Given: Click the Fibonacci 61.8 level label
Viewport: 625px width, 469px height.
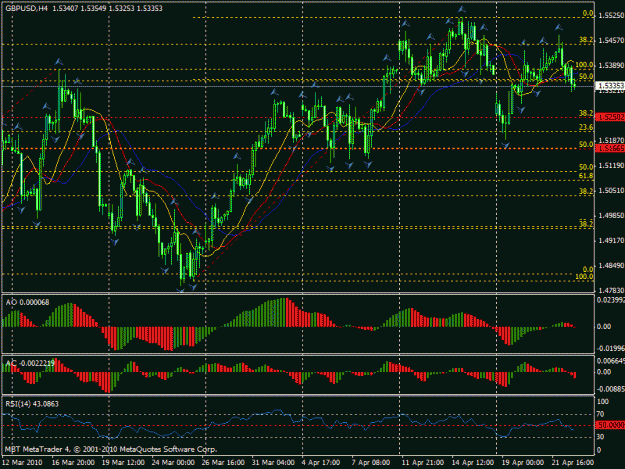Looking at the screenshot, I should 586,176.
